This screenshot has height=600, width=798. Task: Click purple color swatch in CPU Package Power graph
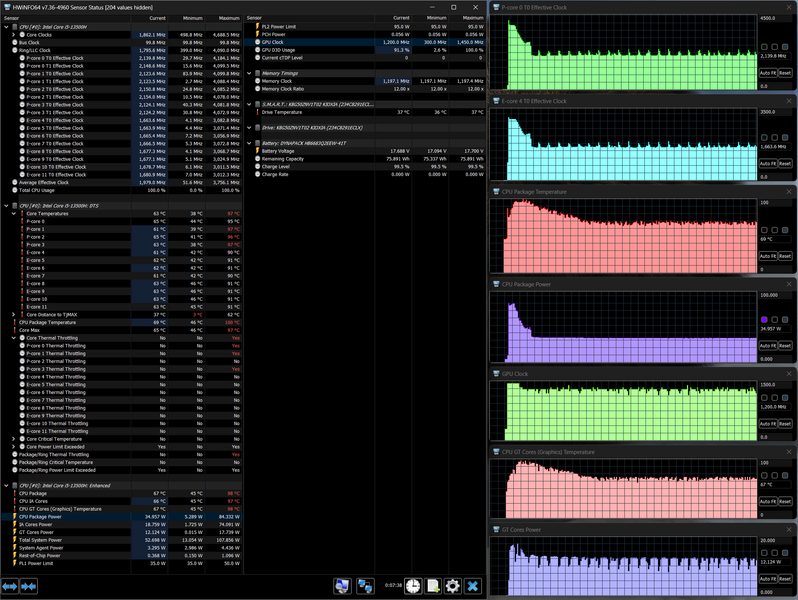(765, 319)
